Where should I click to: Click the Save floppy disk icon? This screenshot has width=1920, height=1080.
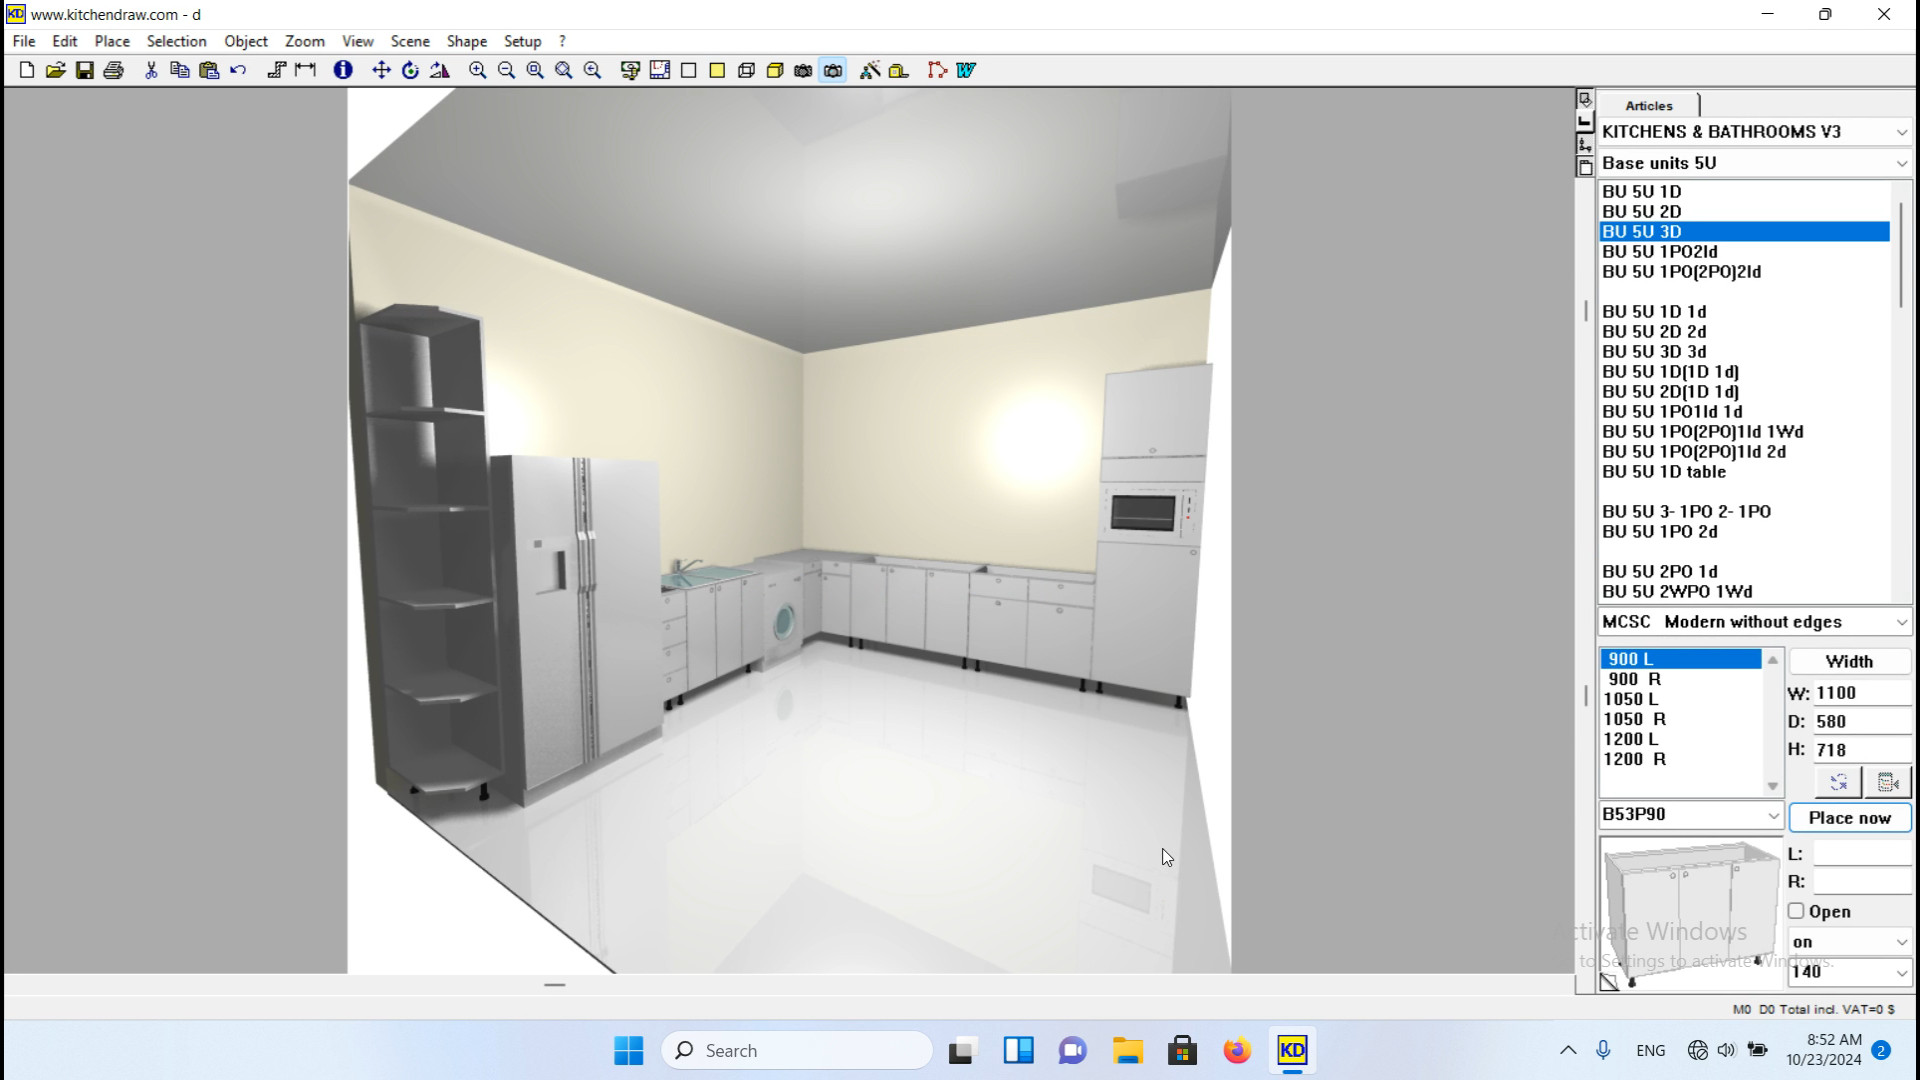point(85,70)
